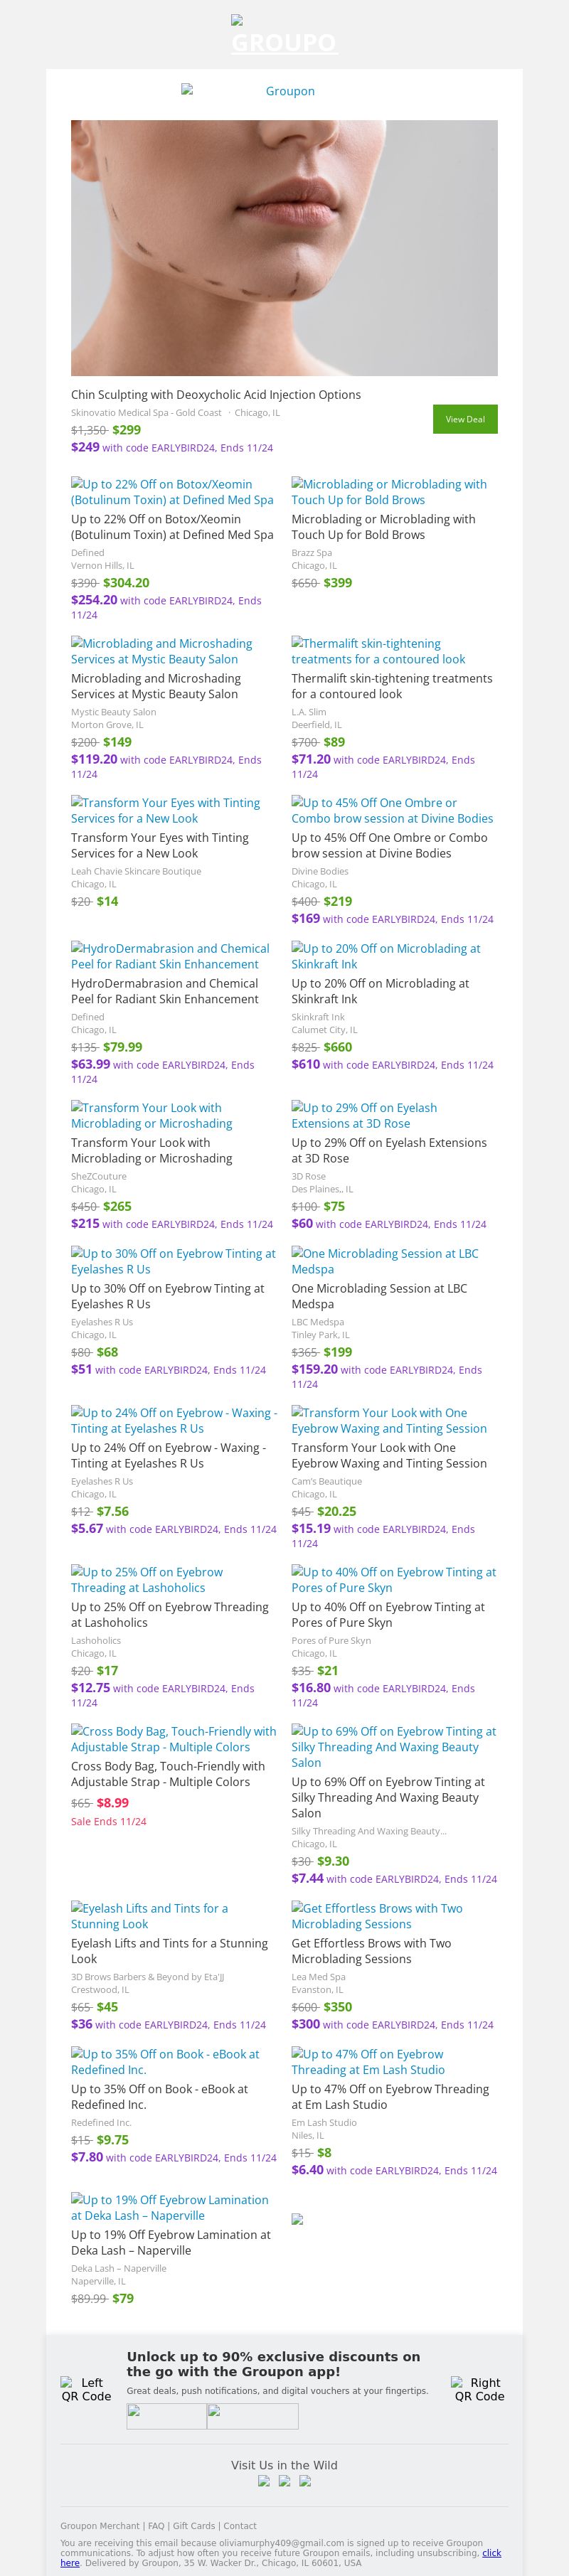Click the Groupon logo above the chin photo

284,91
